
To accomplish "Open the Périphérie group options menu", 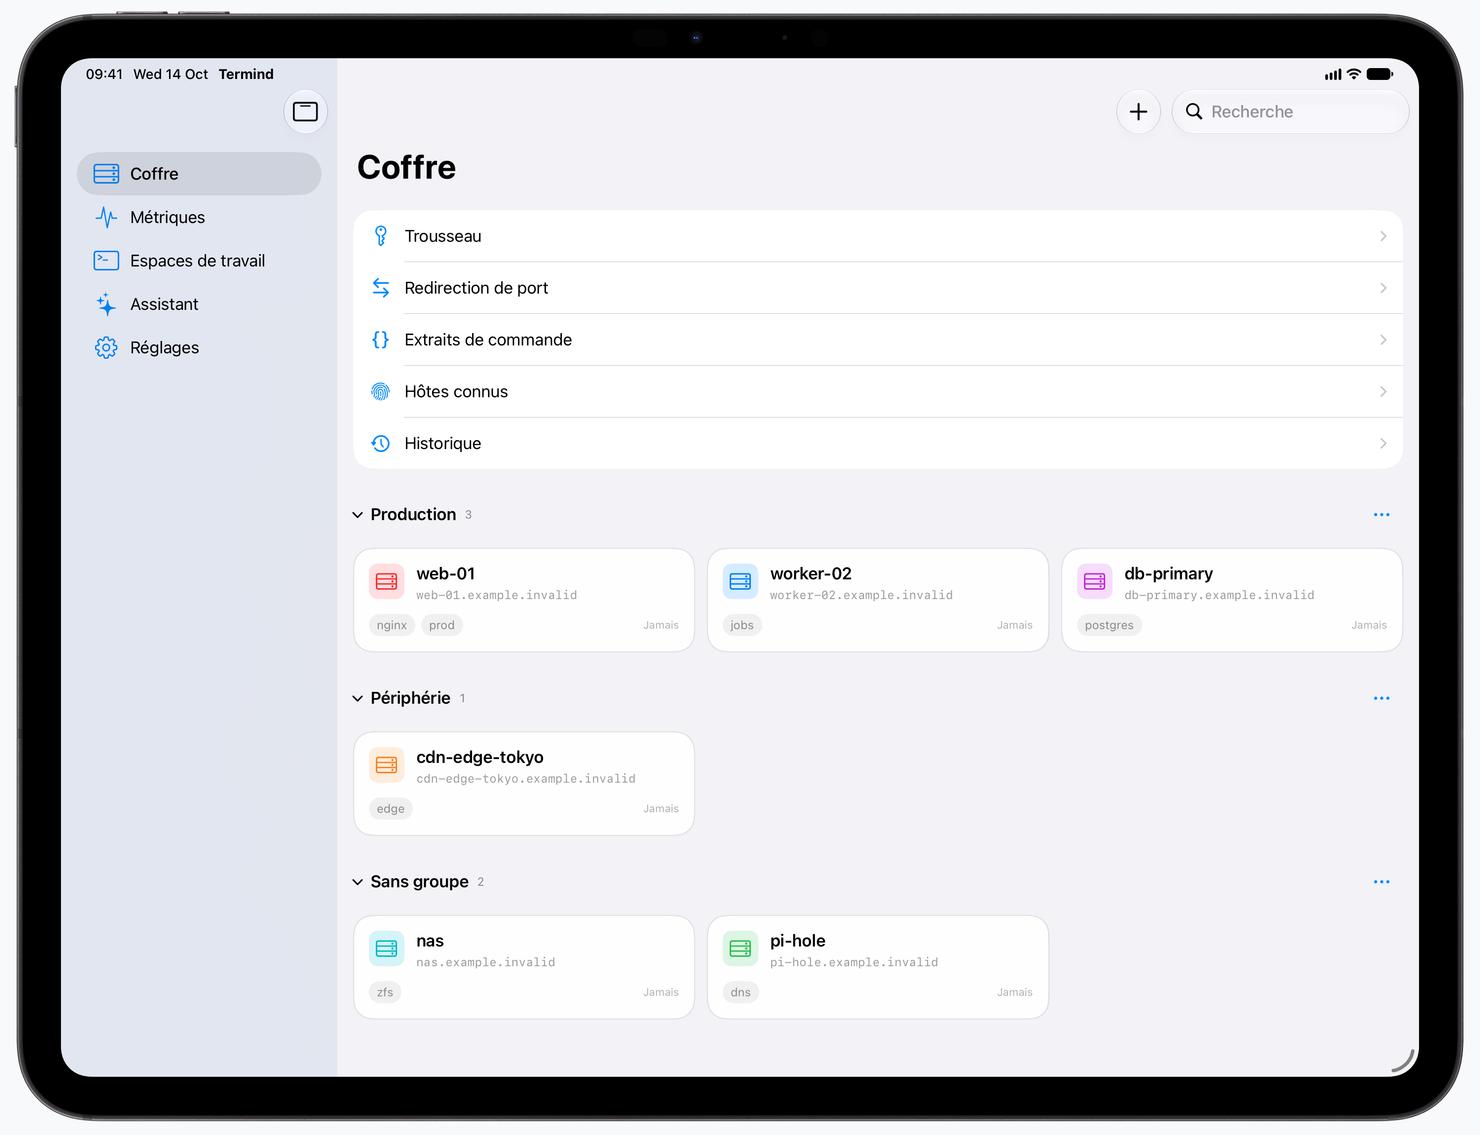I will 1382,698.
